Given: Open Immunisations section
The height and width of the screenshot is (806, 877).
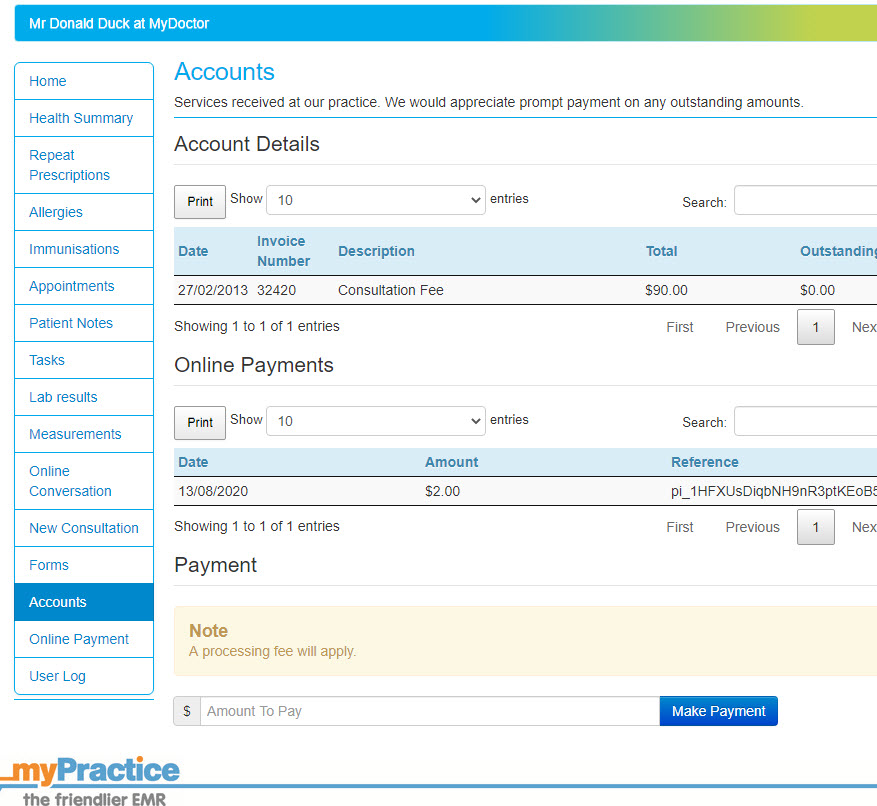Looking at the screenshot, I should 84,249.
